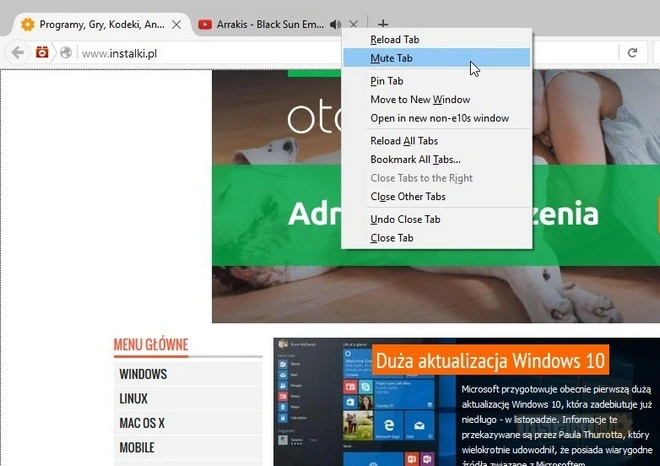Click in the www.instalki.pl address field
The image size is (660, 466).
pos(300,53)
